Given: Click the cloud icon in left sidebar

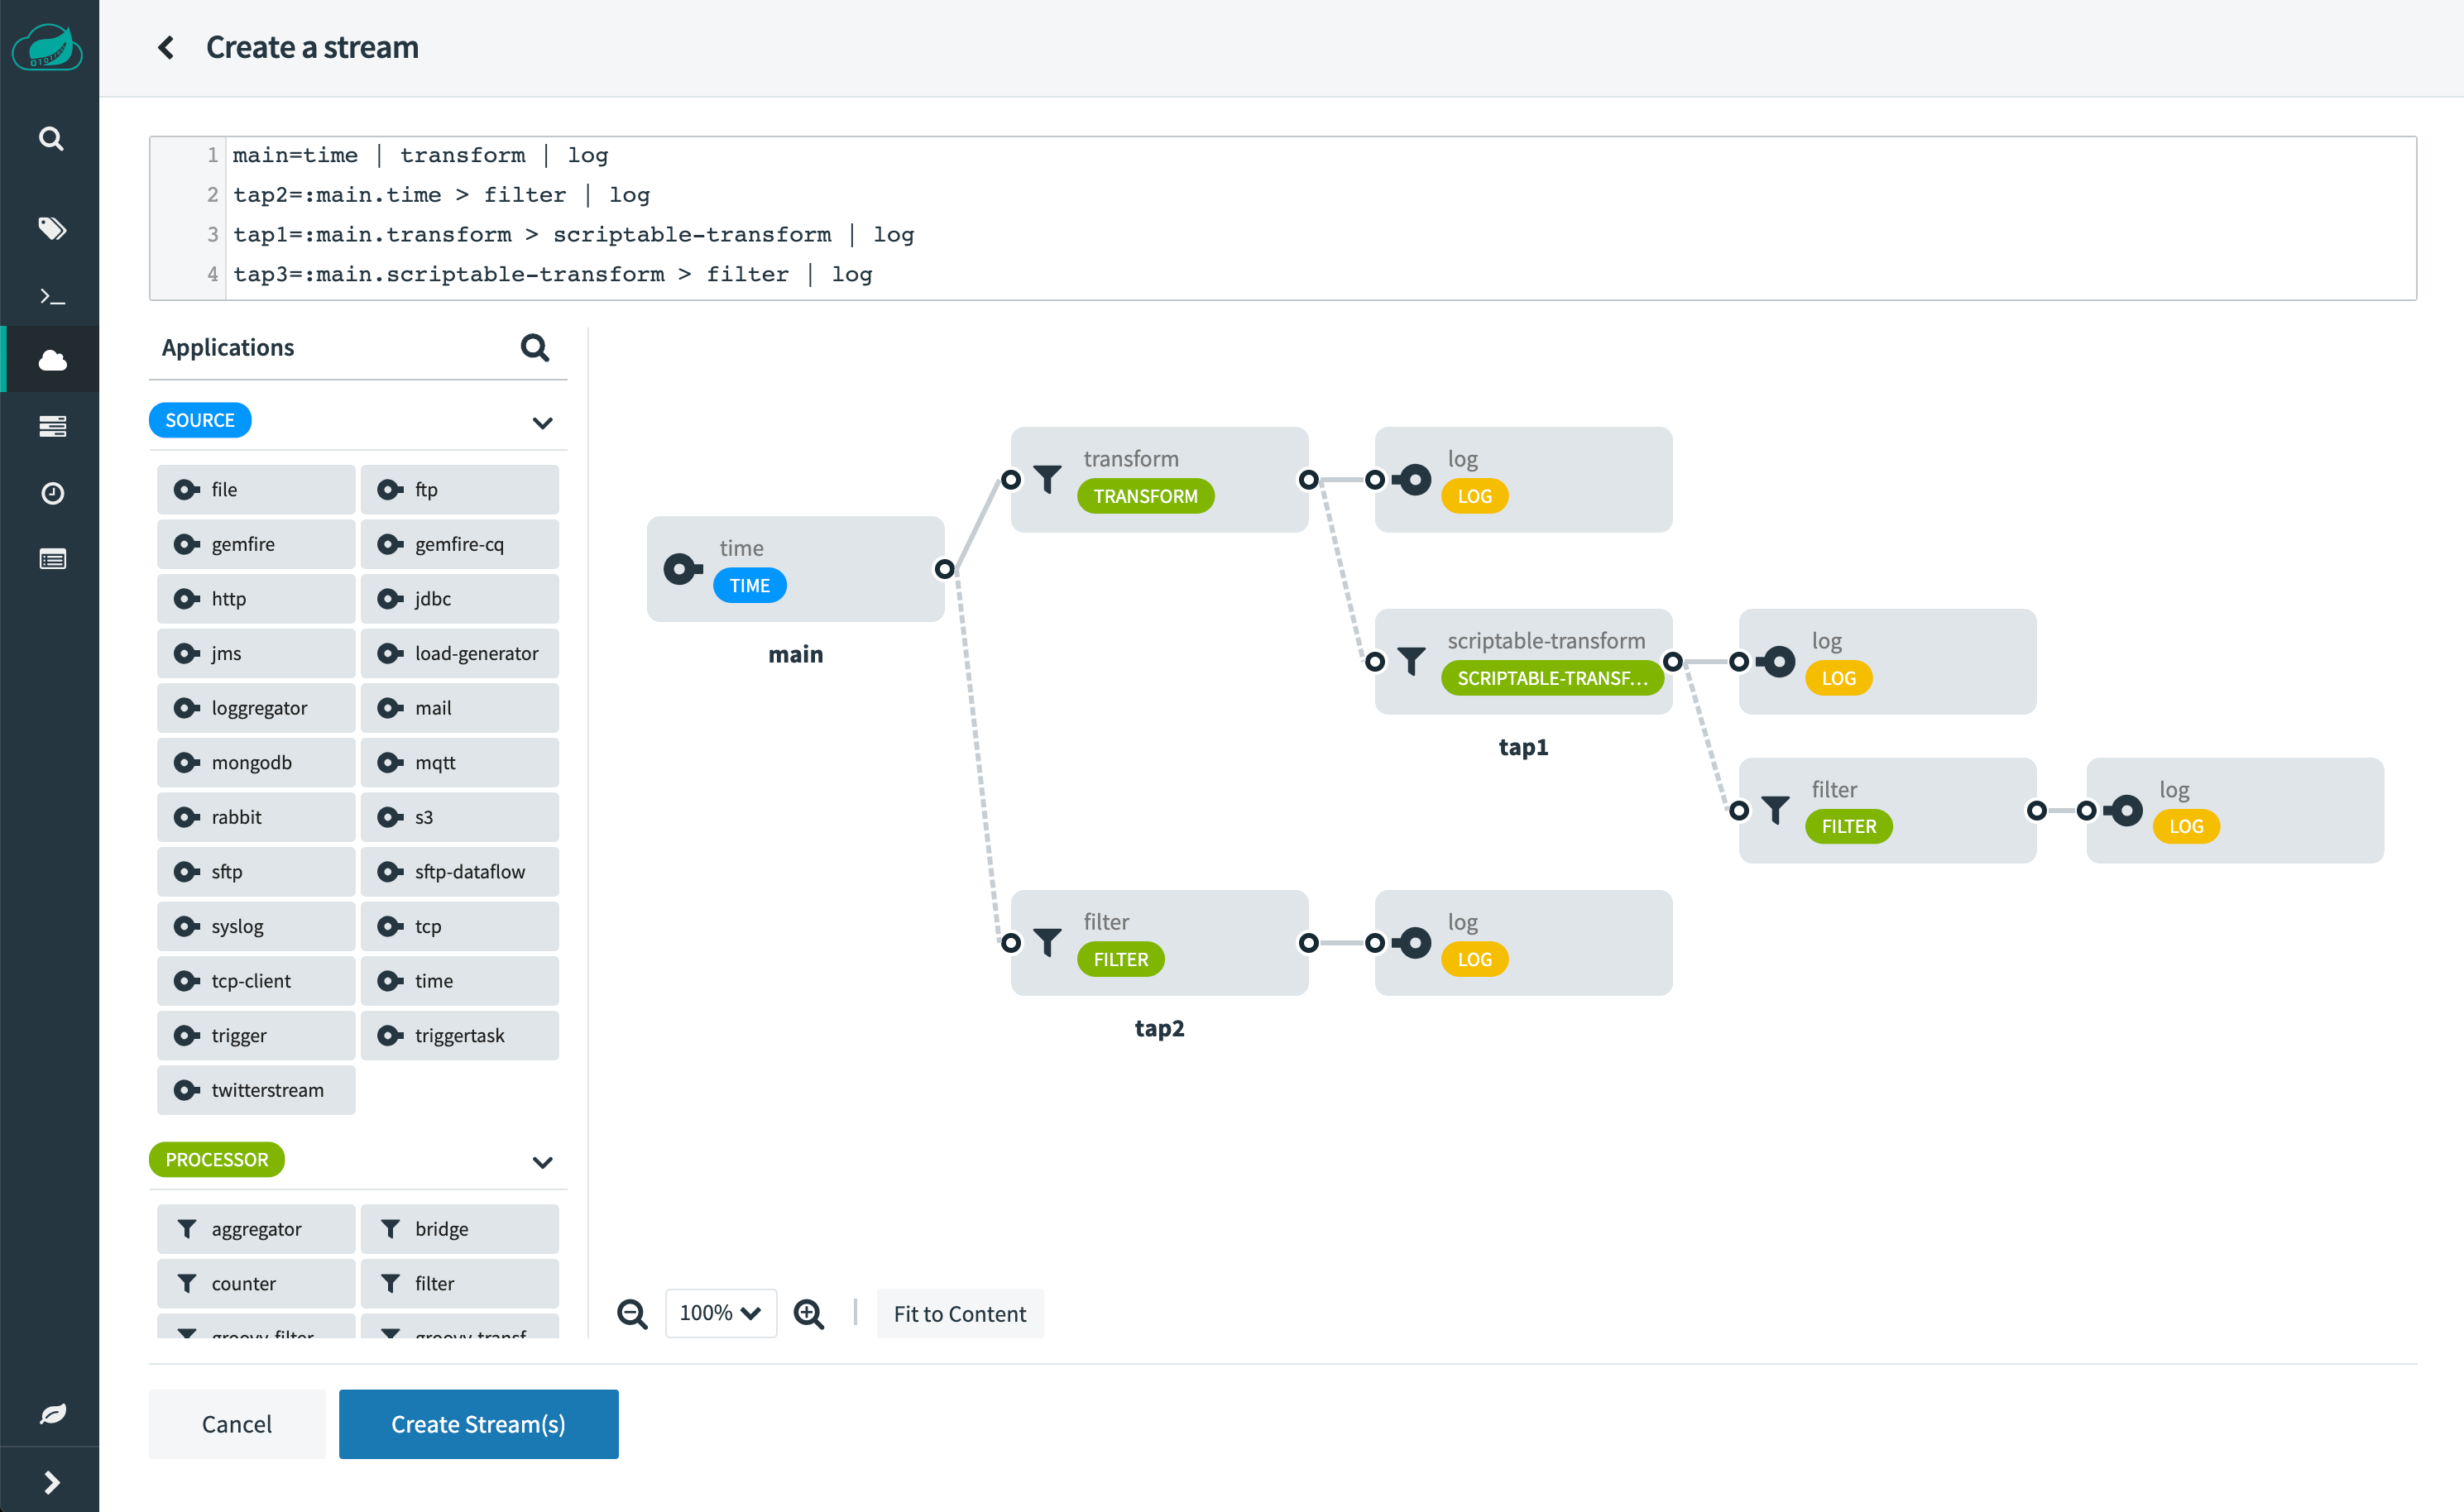Looking at the screenshot, I should pos(50,361).
